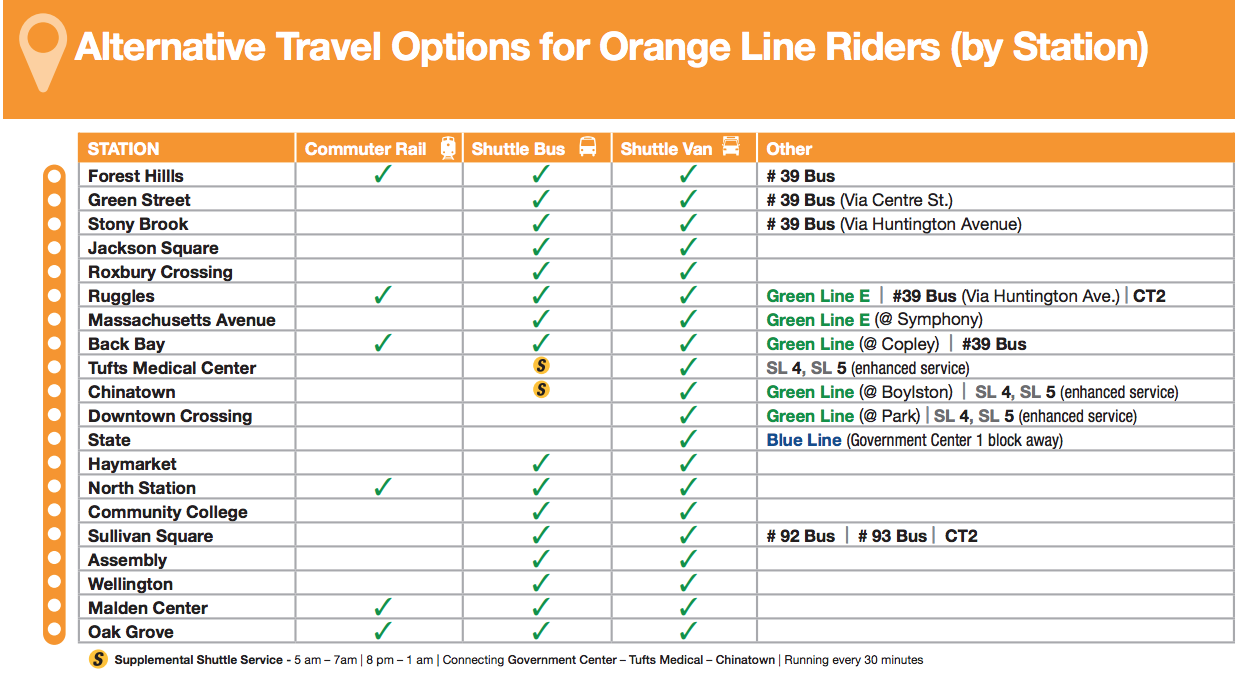
Task: Click the STATION column header
Action: pyautogui.click(x=124, y=149)
